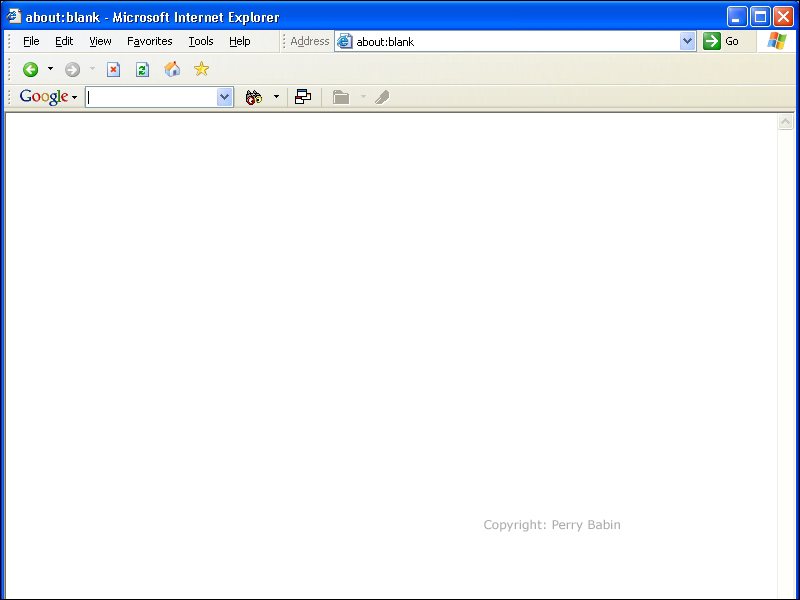Screen dimensions: 800x600
Task: Close the Internet Explorer window
Action: 784,17
